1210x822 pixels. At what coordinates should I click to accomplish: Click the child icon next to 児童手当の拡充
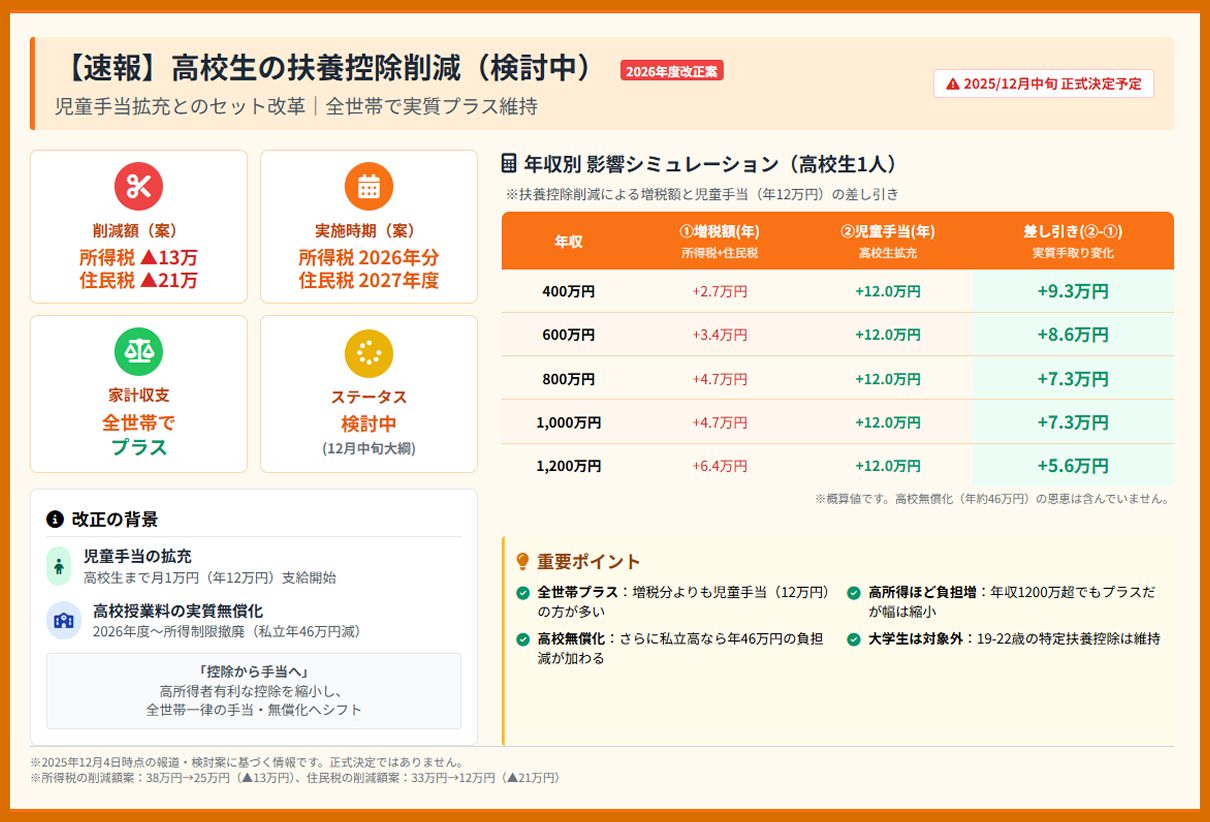[x=59, y=566]
